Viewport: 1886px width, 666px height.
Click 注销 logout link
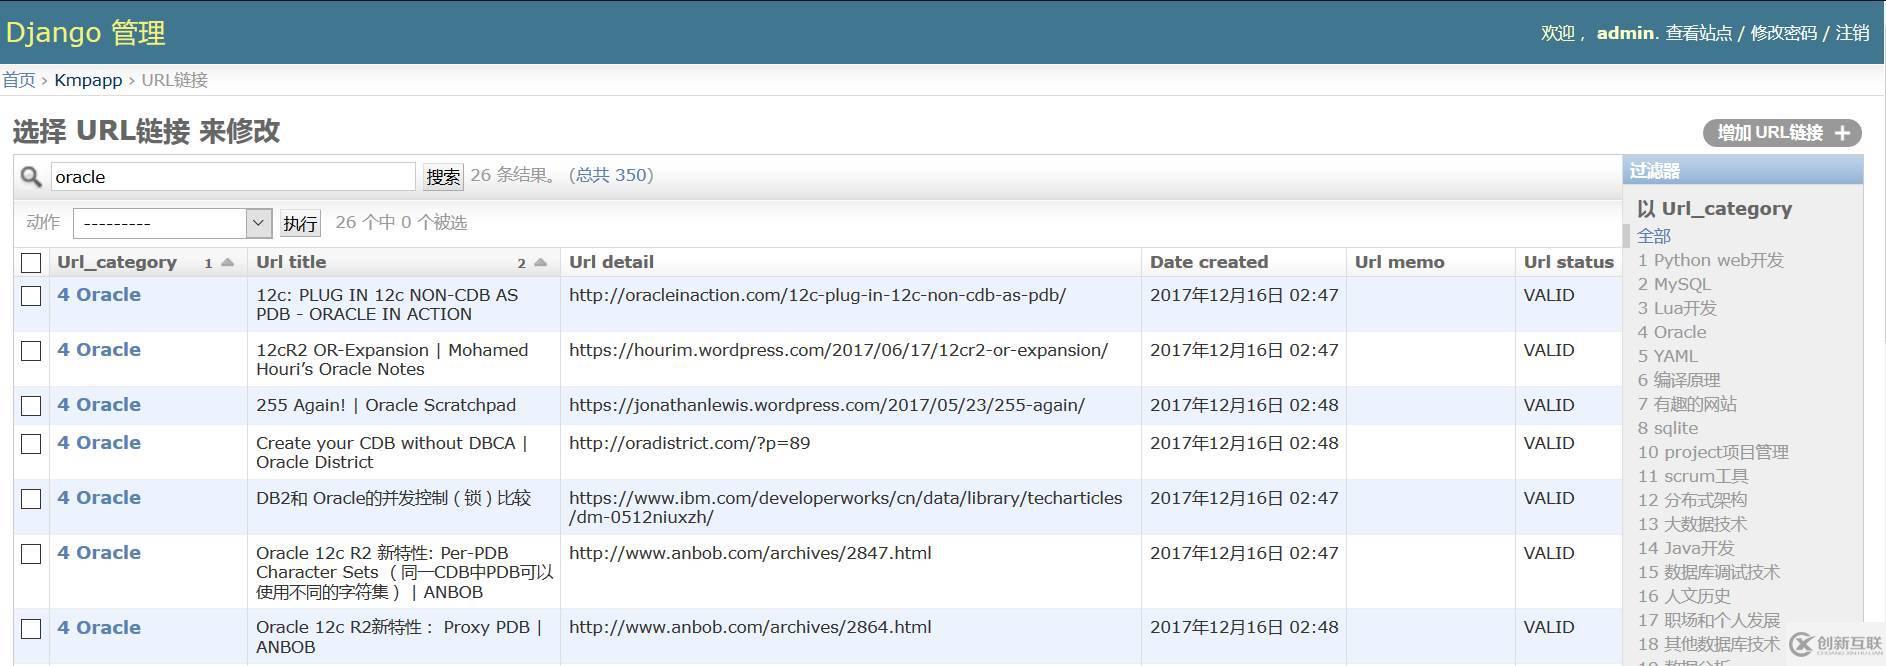(1852, 33)
